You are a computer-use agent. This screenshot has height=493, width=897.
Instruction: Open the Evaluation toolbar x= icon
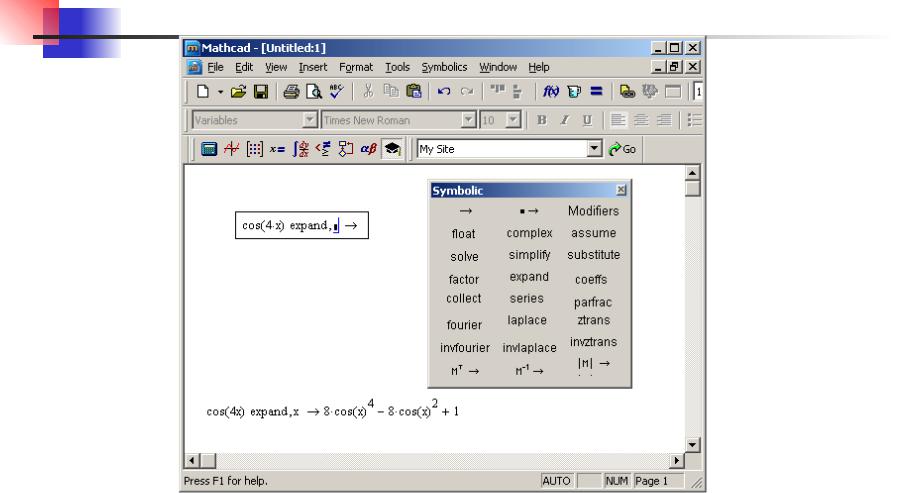coord(277,149)
